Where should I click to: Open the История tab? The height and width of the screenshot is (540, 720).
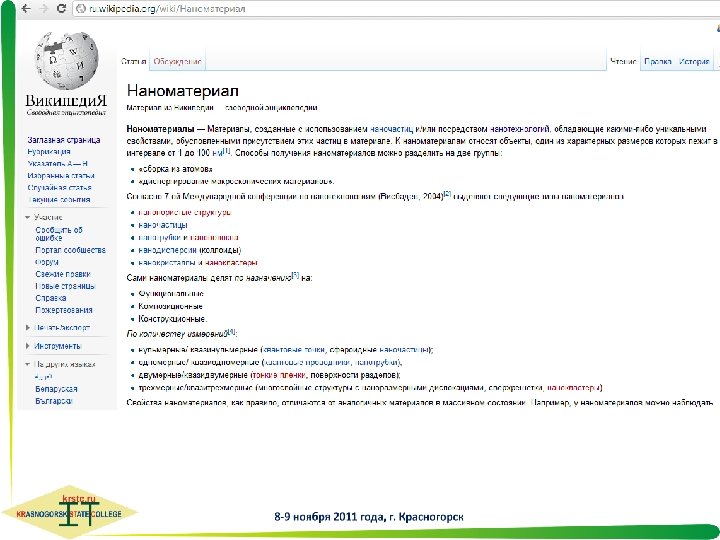coord(694,62)
